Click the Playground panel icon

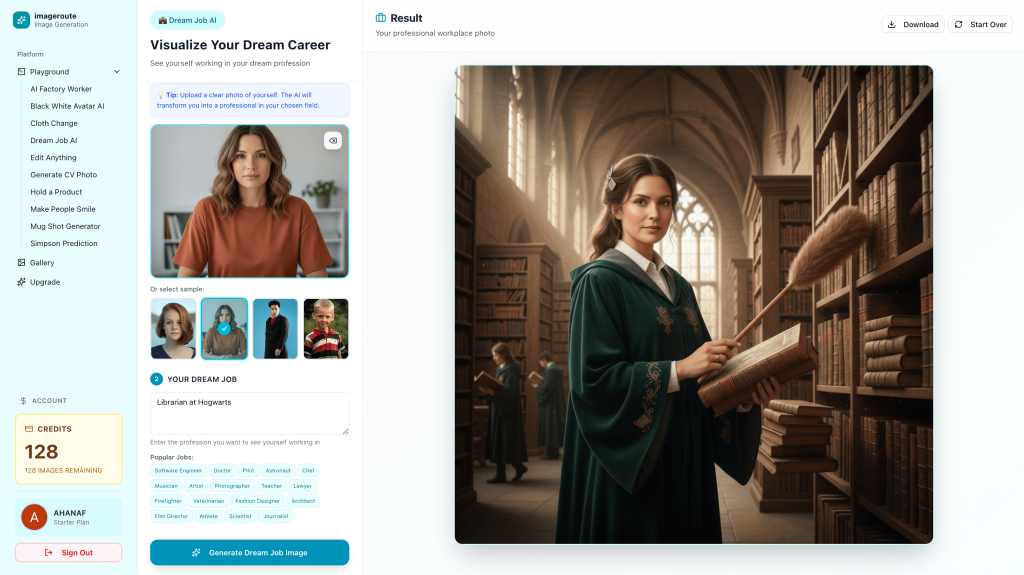(22, 72)
